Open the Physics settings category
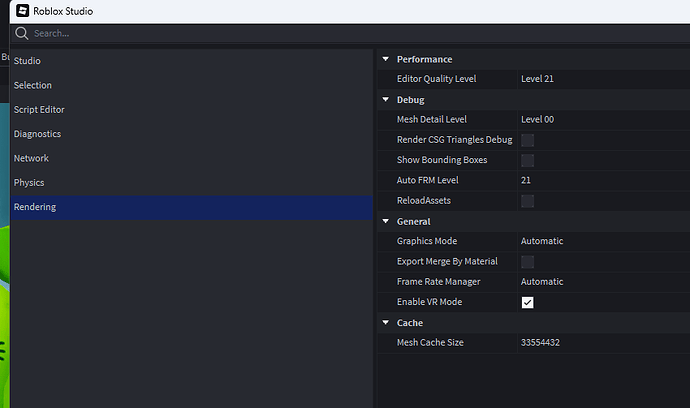 point(191,183)
